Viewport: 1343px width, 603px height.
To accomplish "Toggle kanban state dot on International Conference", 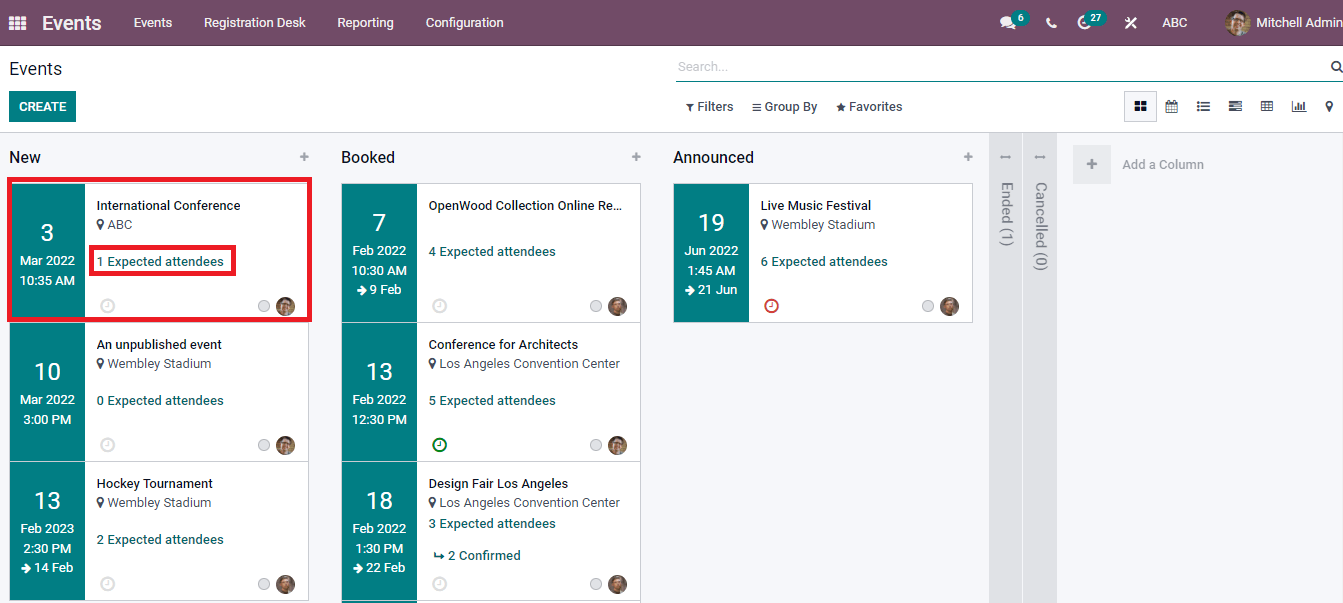I will pos(264,306).
